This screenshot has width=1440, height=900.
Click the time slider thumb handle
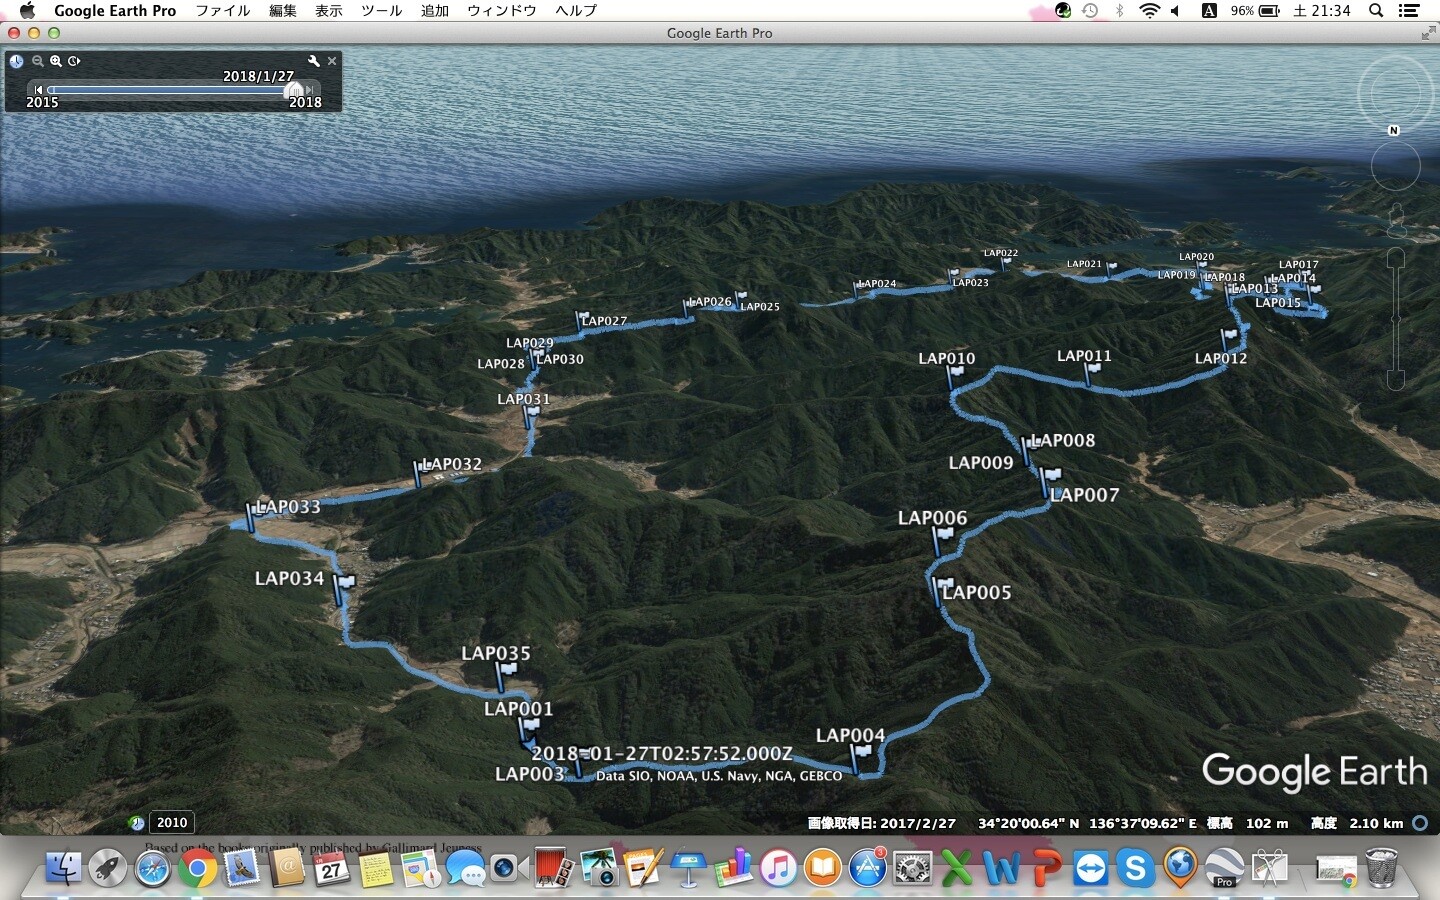click(294, 90)
